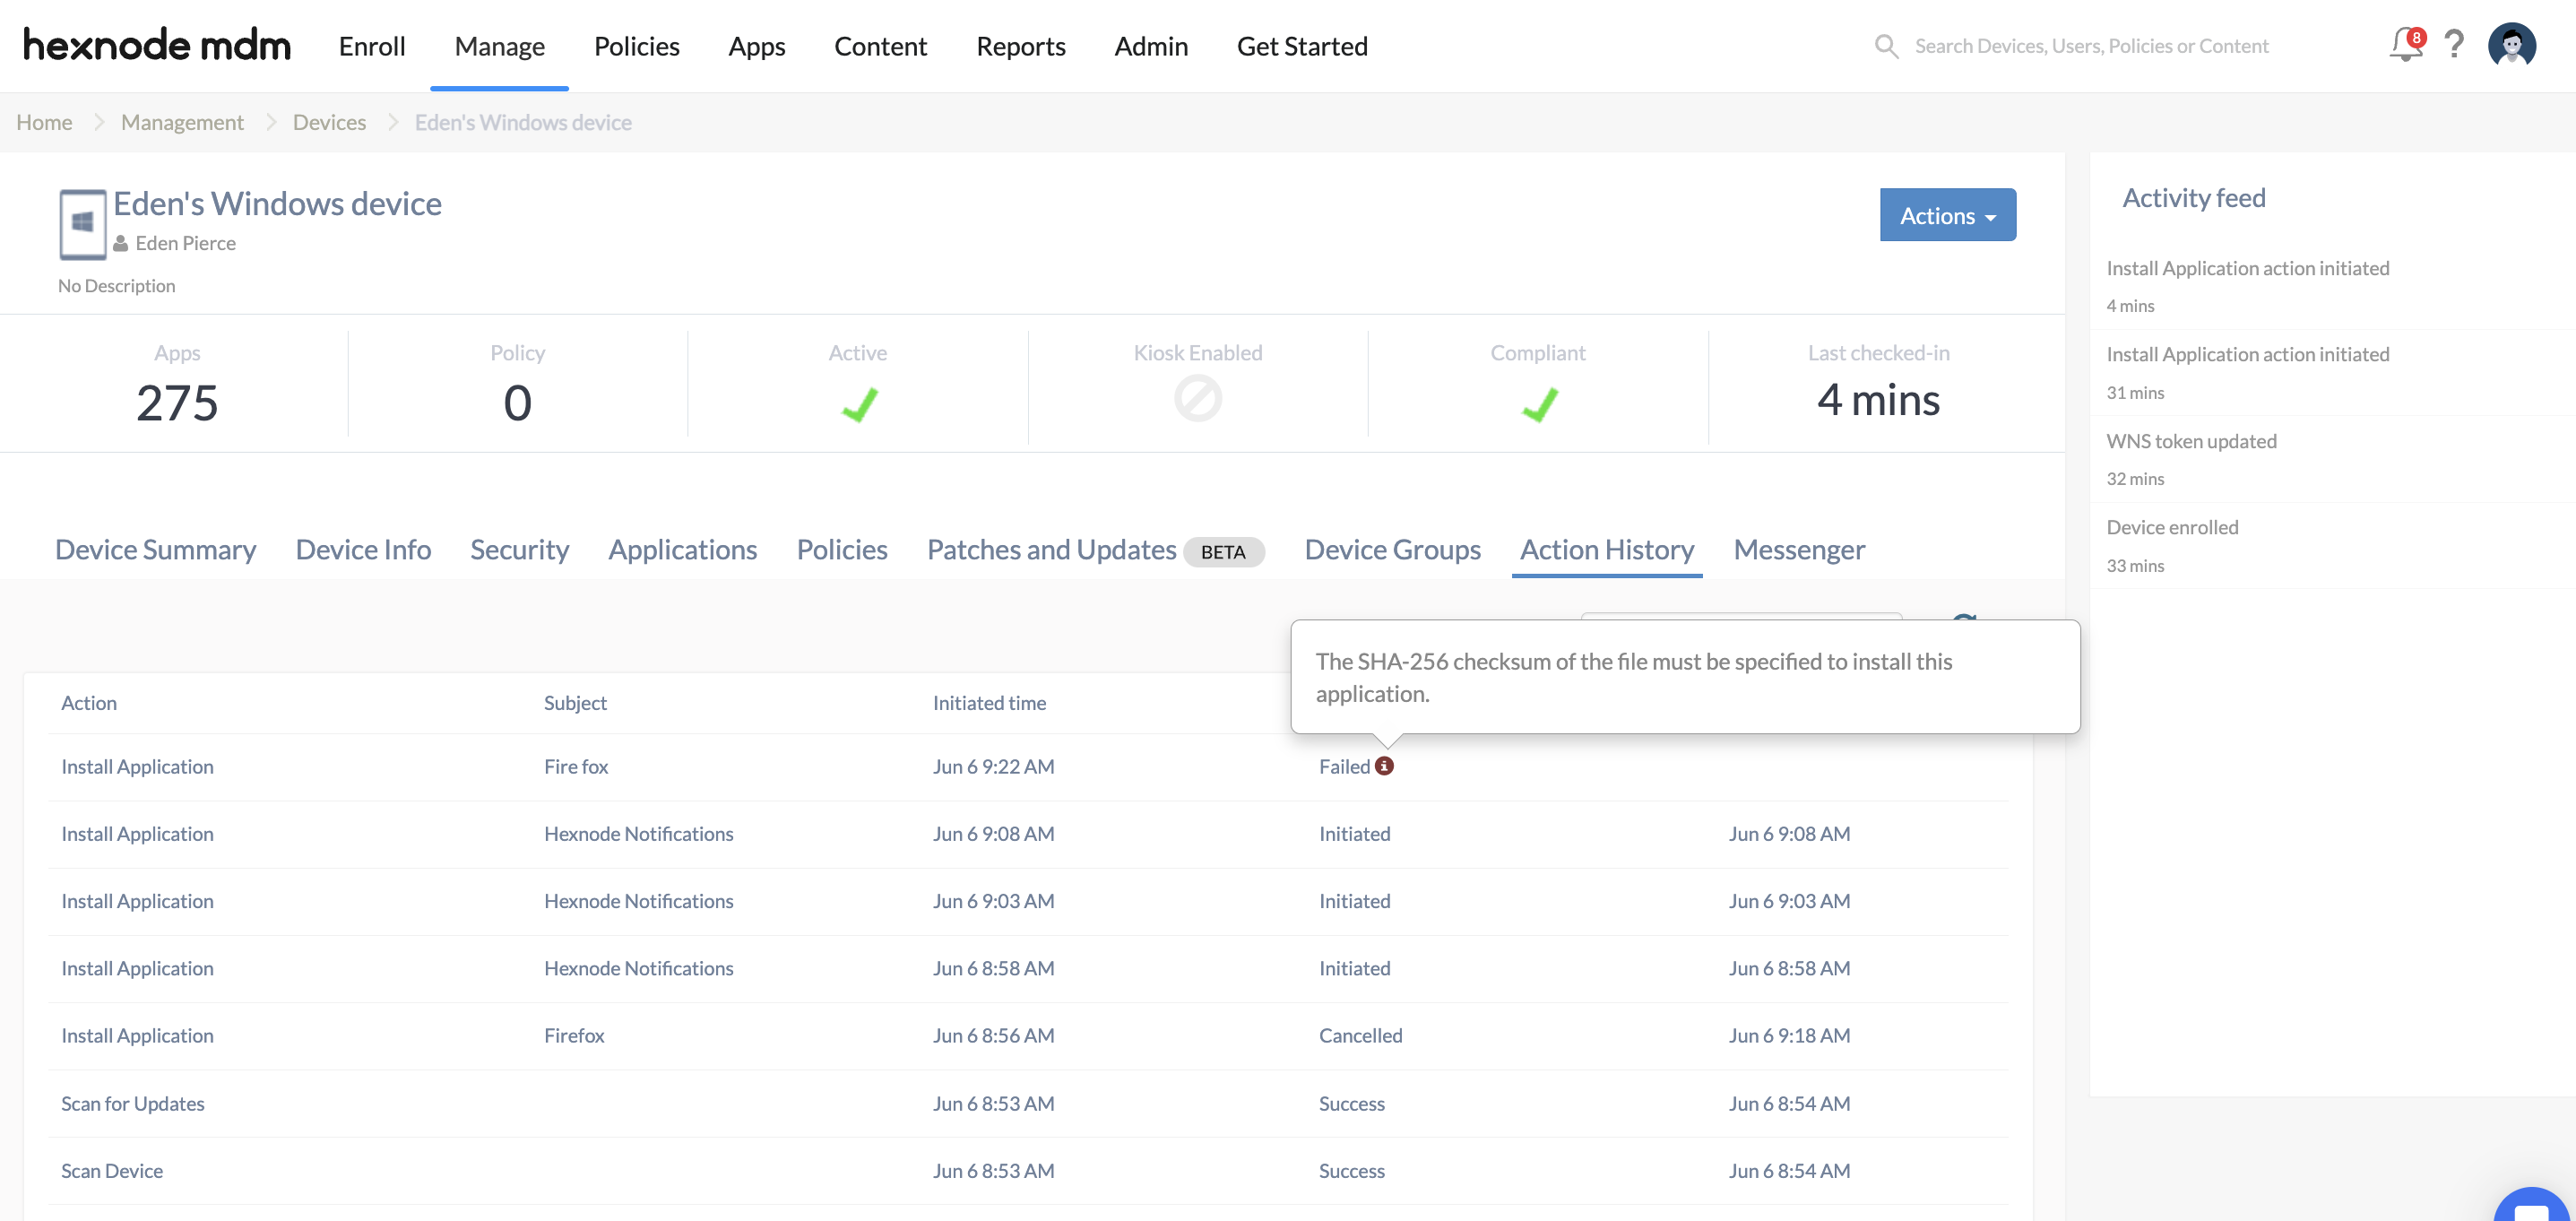This screenshot has height=1221, width=2576.
Task: Click Hexnode Notifications at 8:58 AM row
Action: pyautogui.click(x=638, y=968)
